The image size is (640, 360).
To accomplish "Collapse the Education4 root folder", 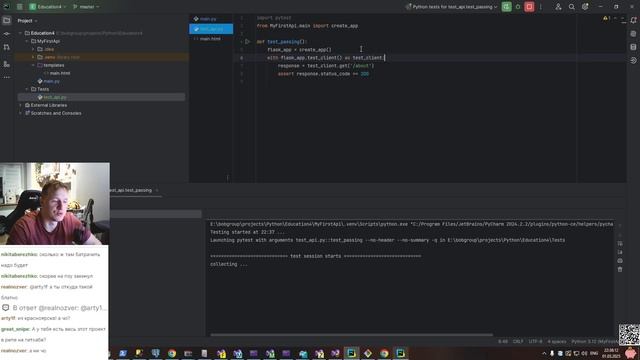I will (x=21, y=33).
